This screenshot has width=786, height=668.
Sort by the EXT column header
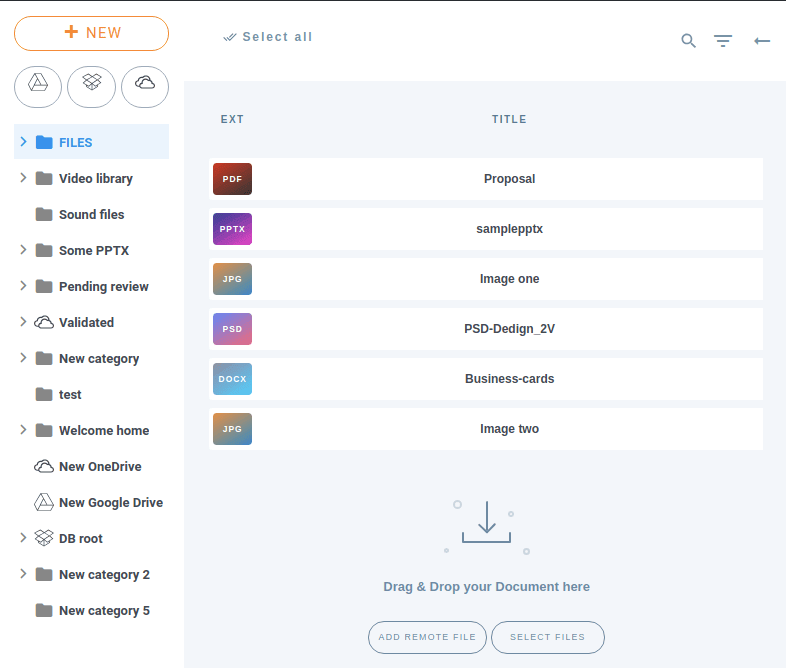(x=232, y=119)
